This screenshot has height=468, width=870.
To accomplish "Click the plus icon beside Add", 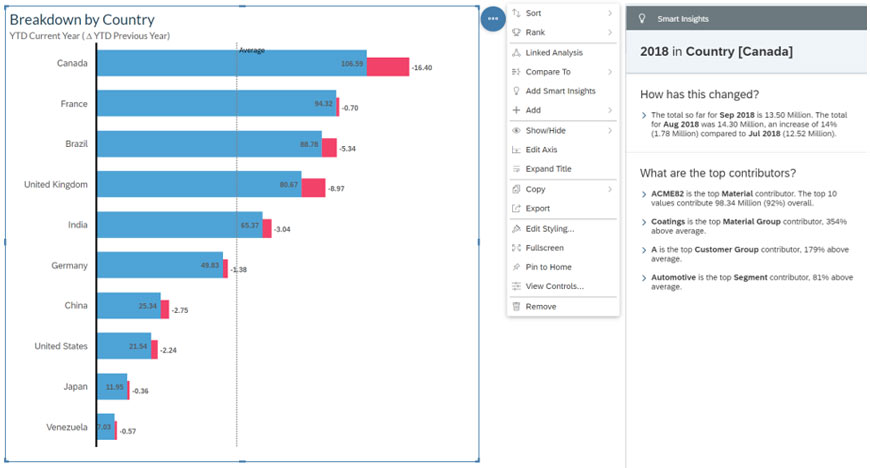I will [x=516, y=110].
